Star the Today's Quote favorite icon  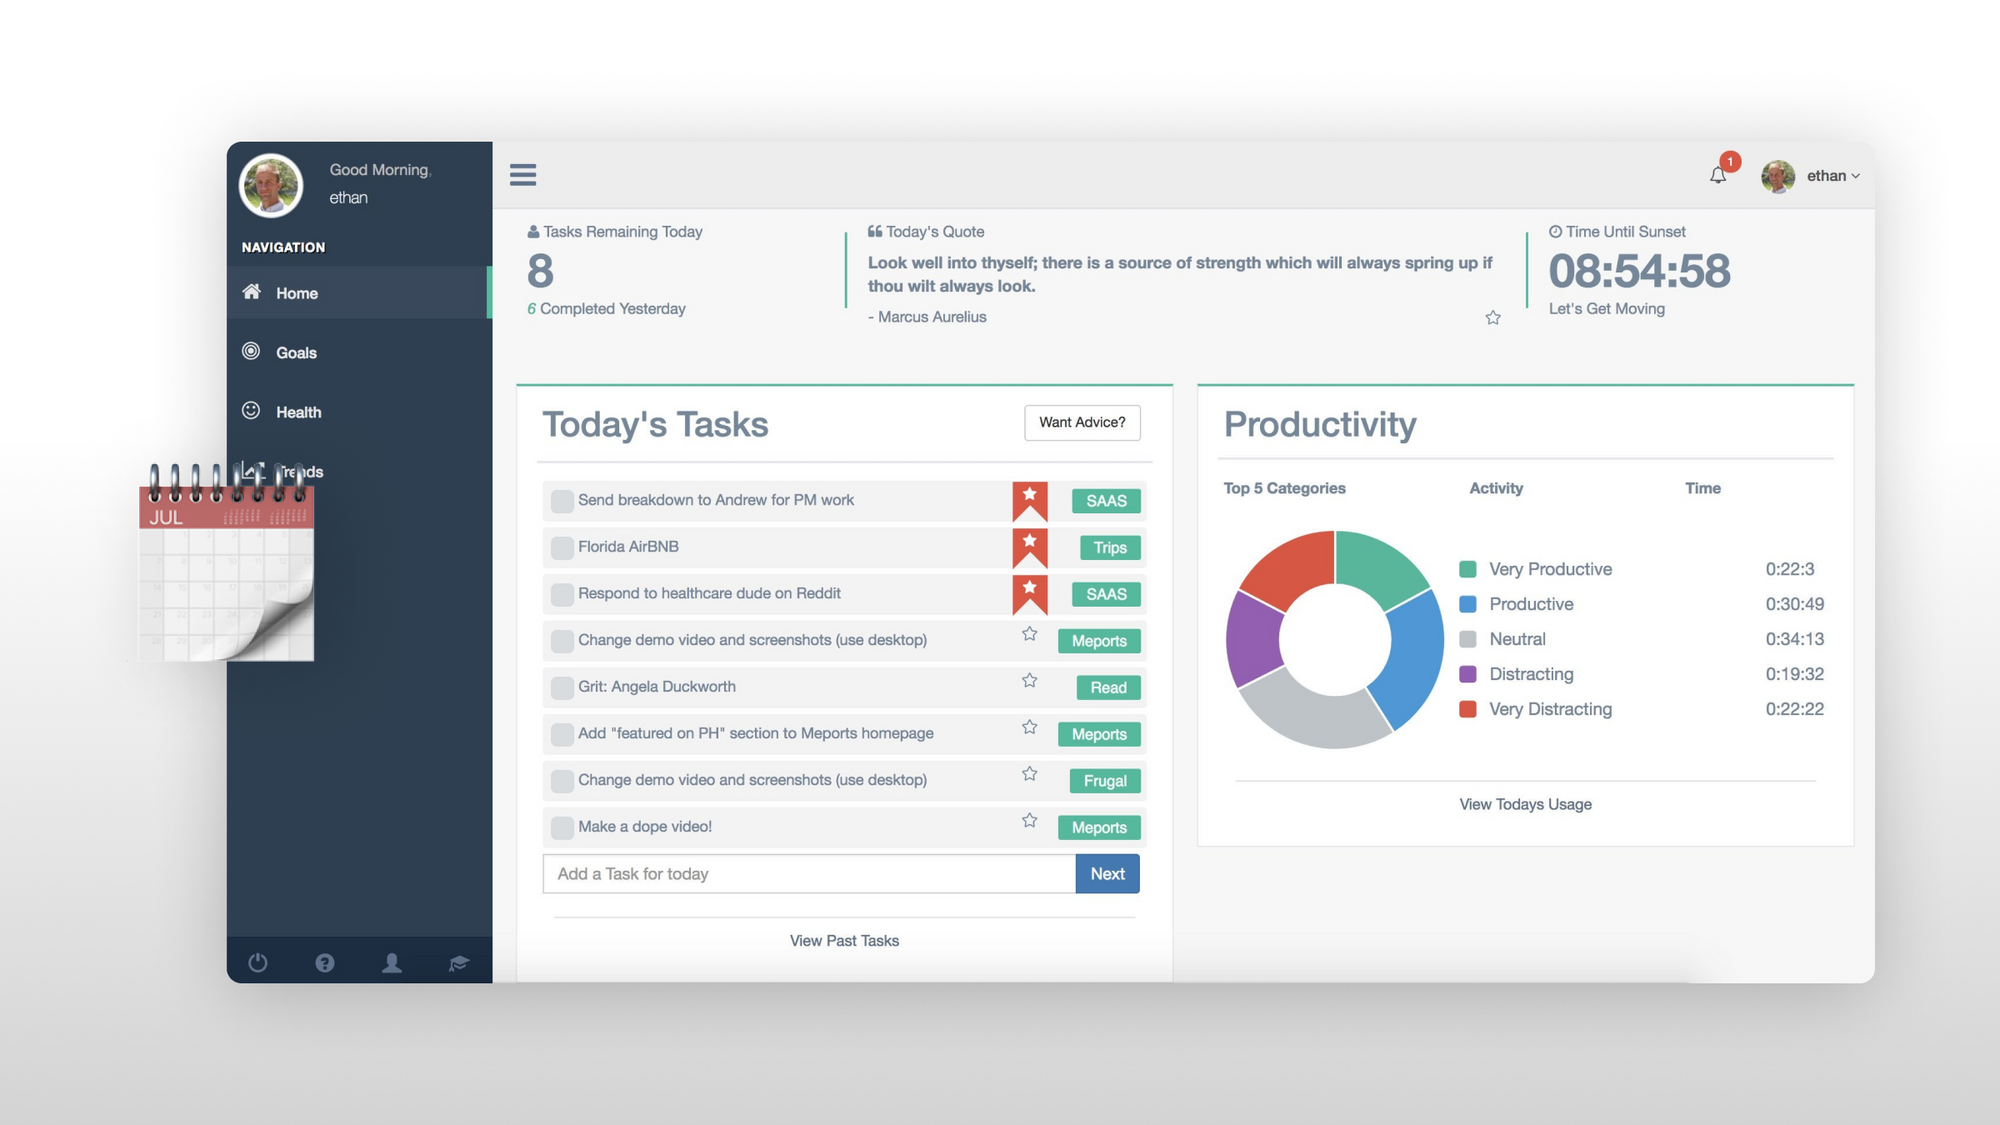[x=1493, y=317]
